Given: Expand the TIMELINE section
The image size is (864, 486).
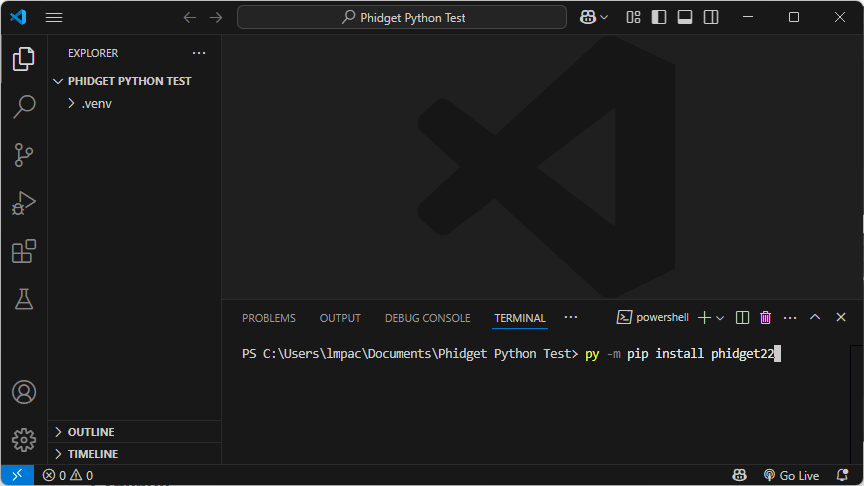Looking at the screenshot, I should (135, 454).
